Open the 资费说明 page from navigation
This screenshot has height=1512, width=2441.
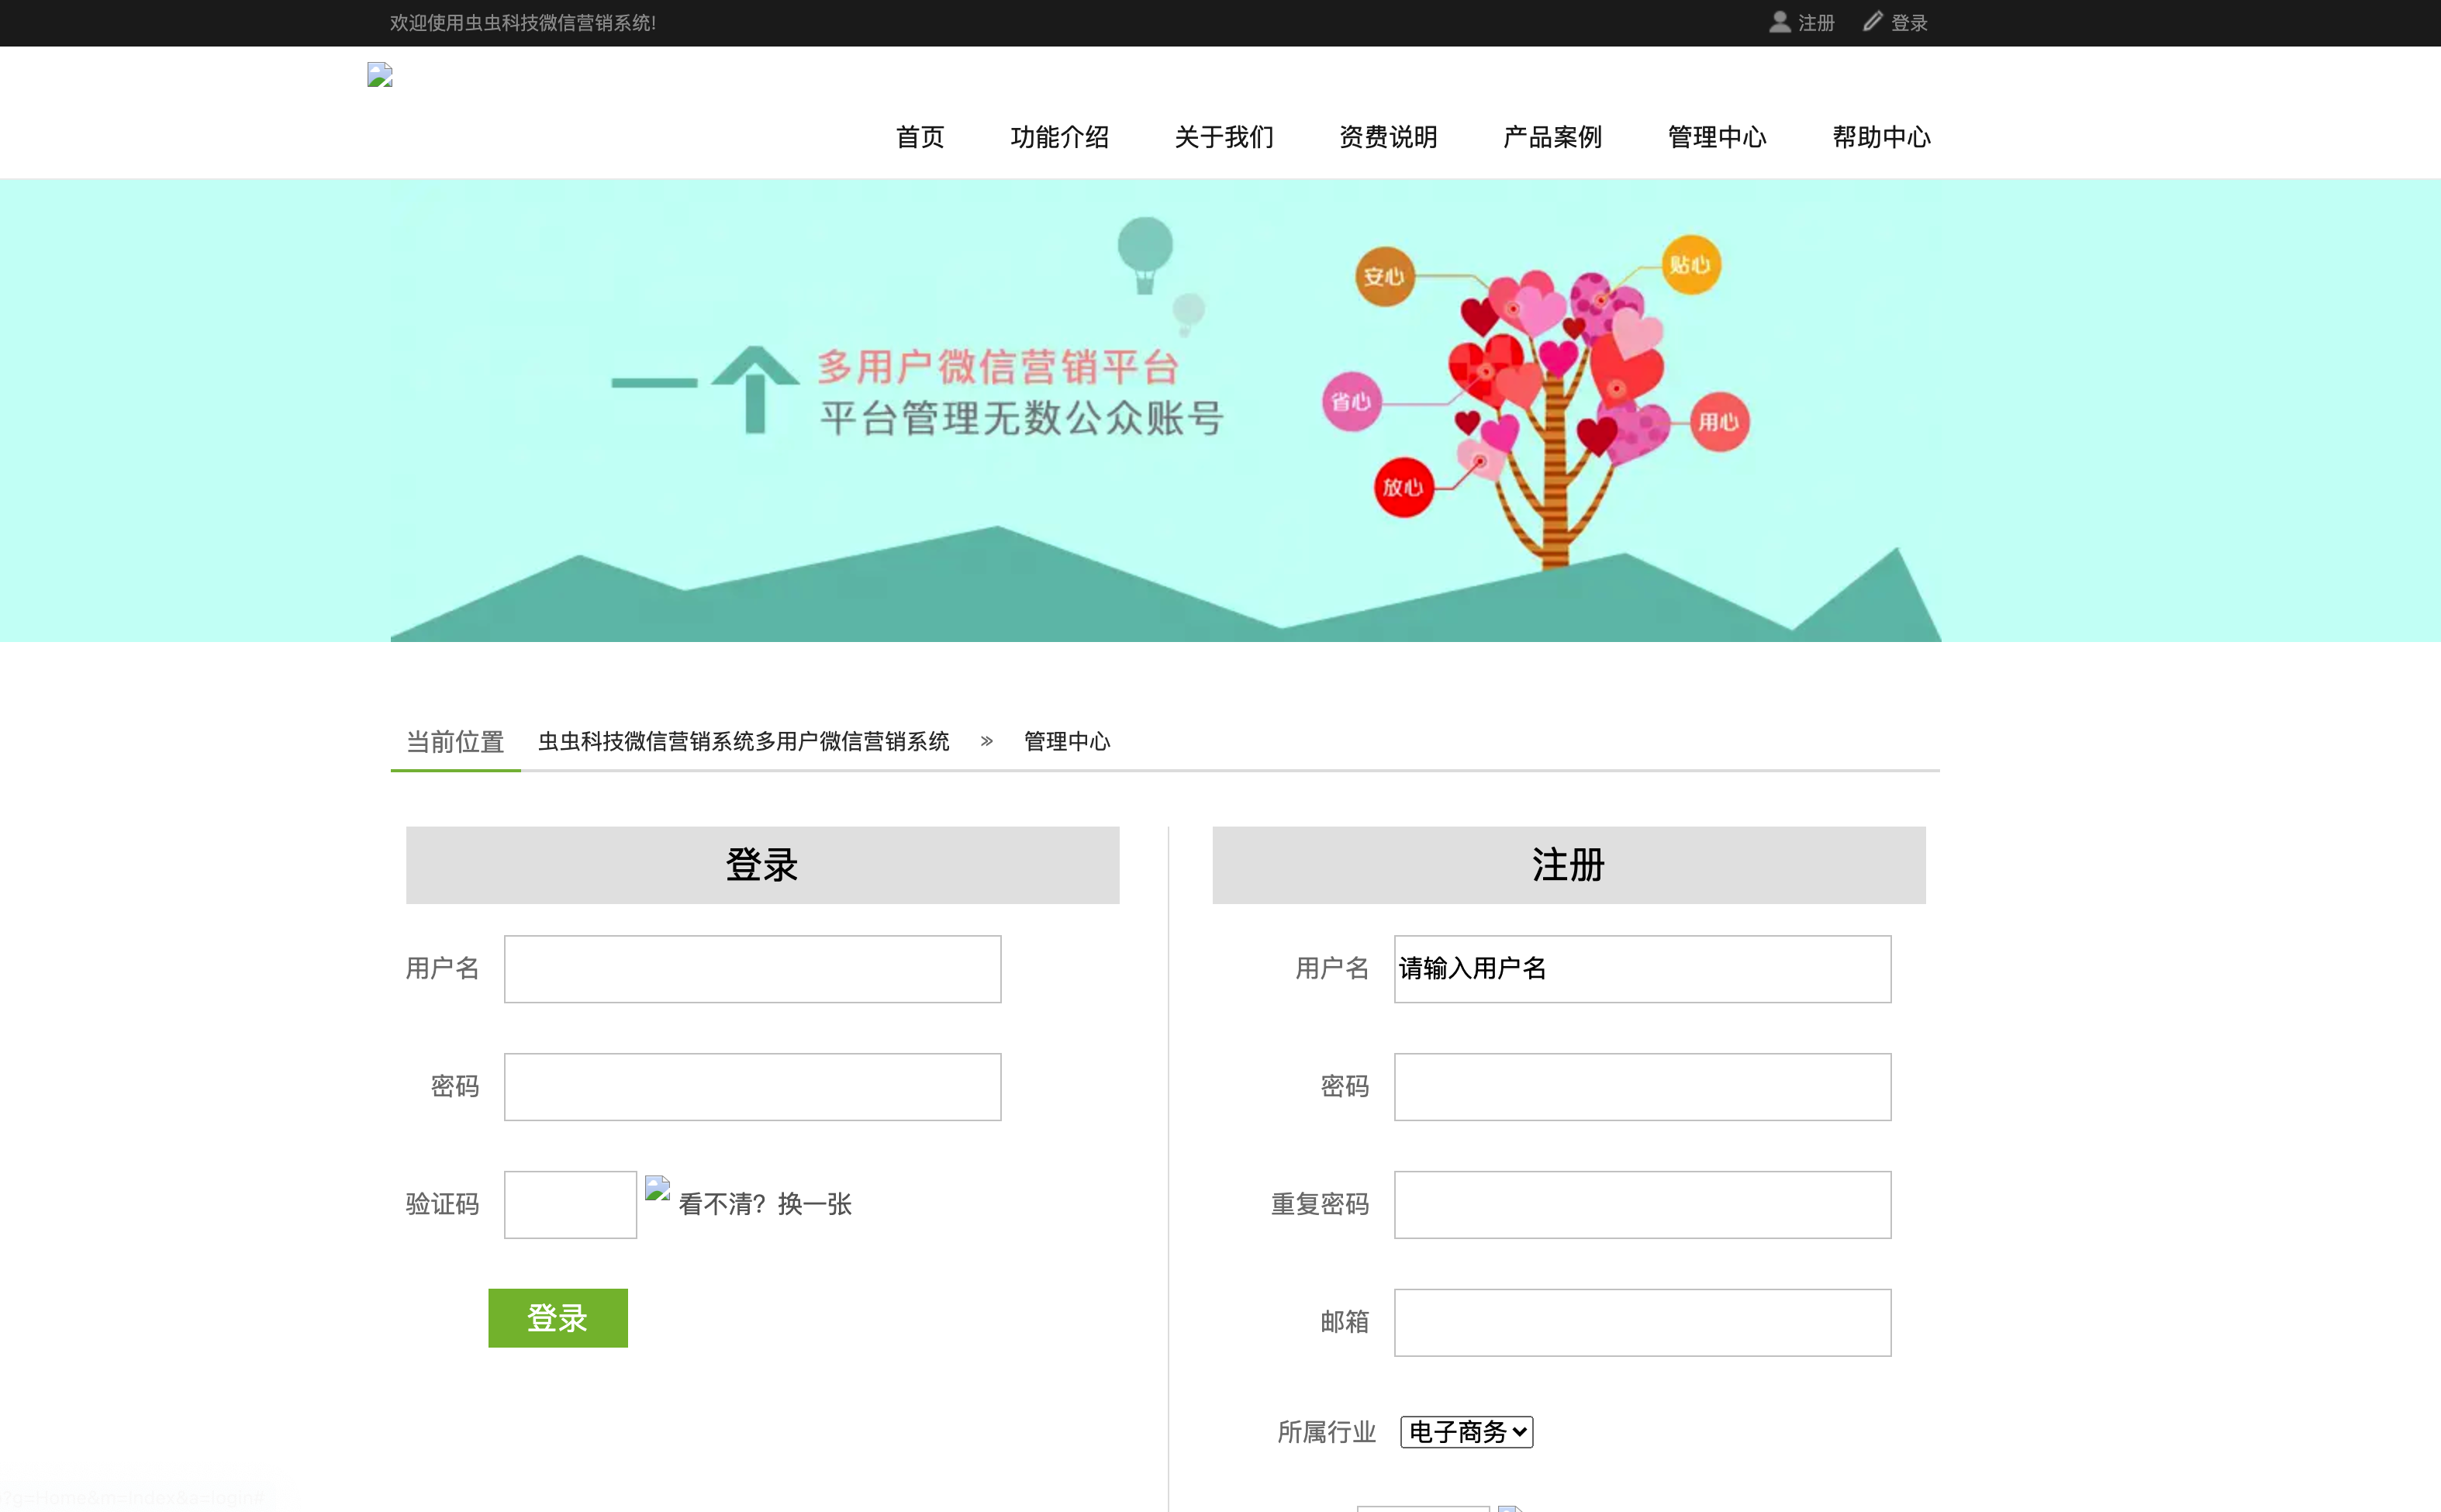pyautogui.click(x=1387, y=137)
